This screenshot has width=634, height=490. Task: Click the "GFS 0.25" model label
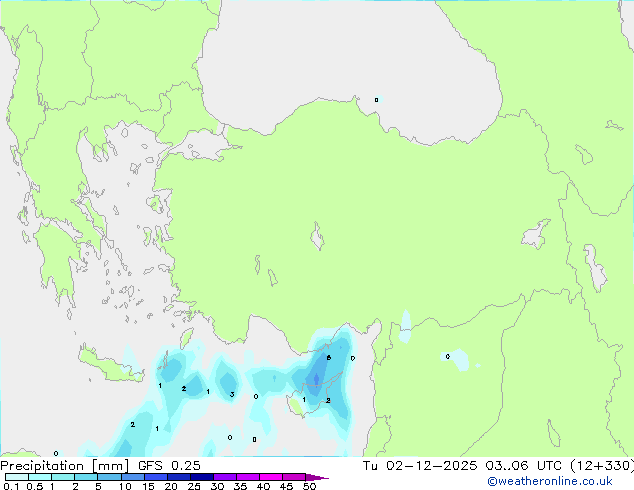(169, 466)
